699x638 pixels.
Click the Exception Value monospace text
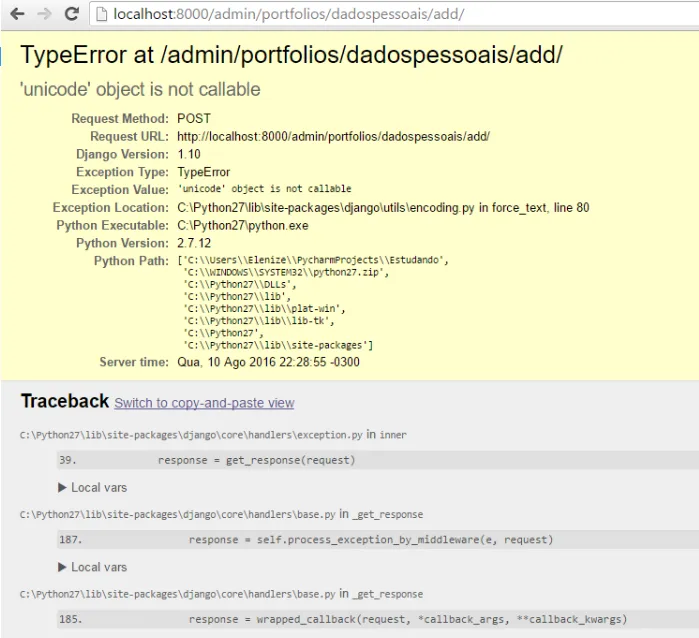pos(264,189)
